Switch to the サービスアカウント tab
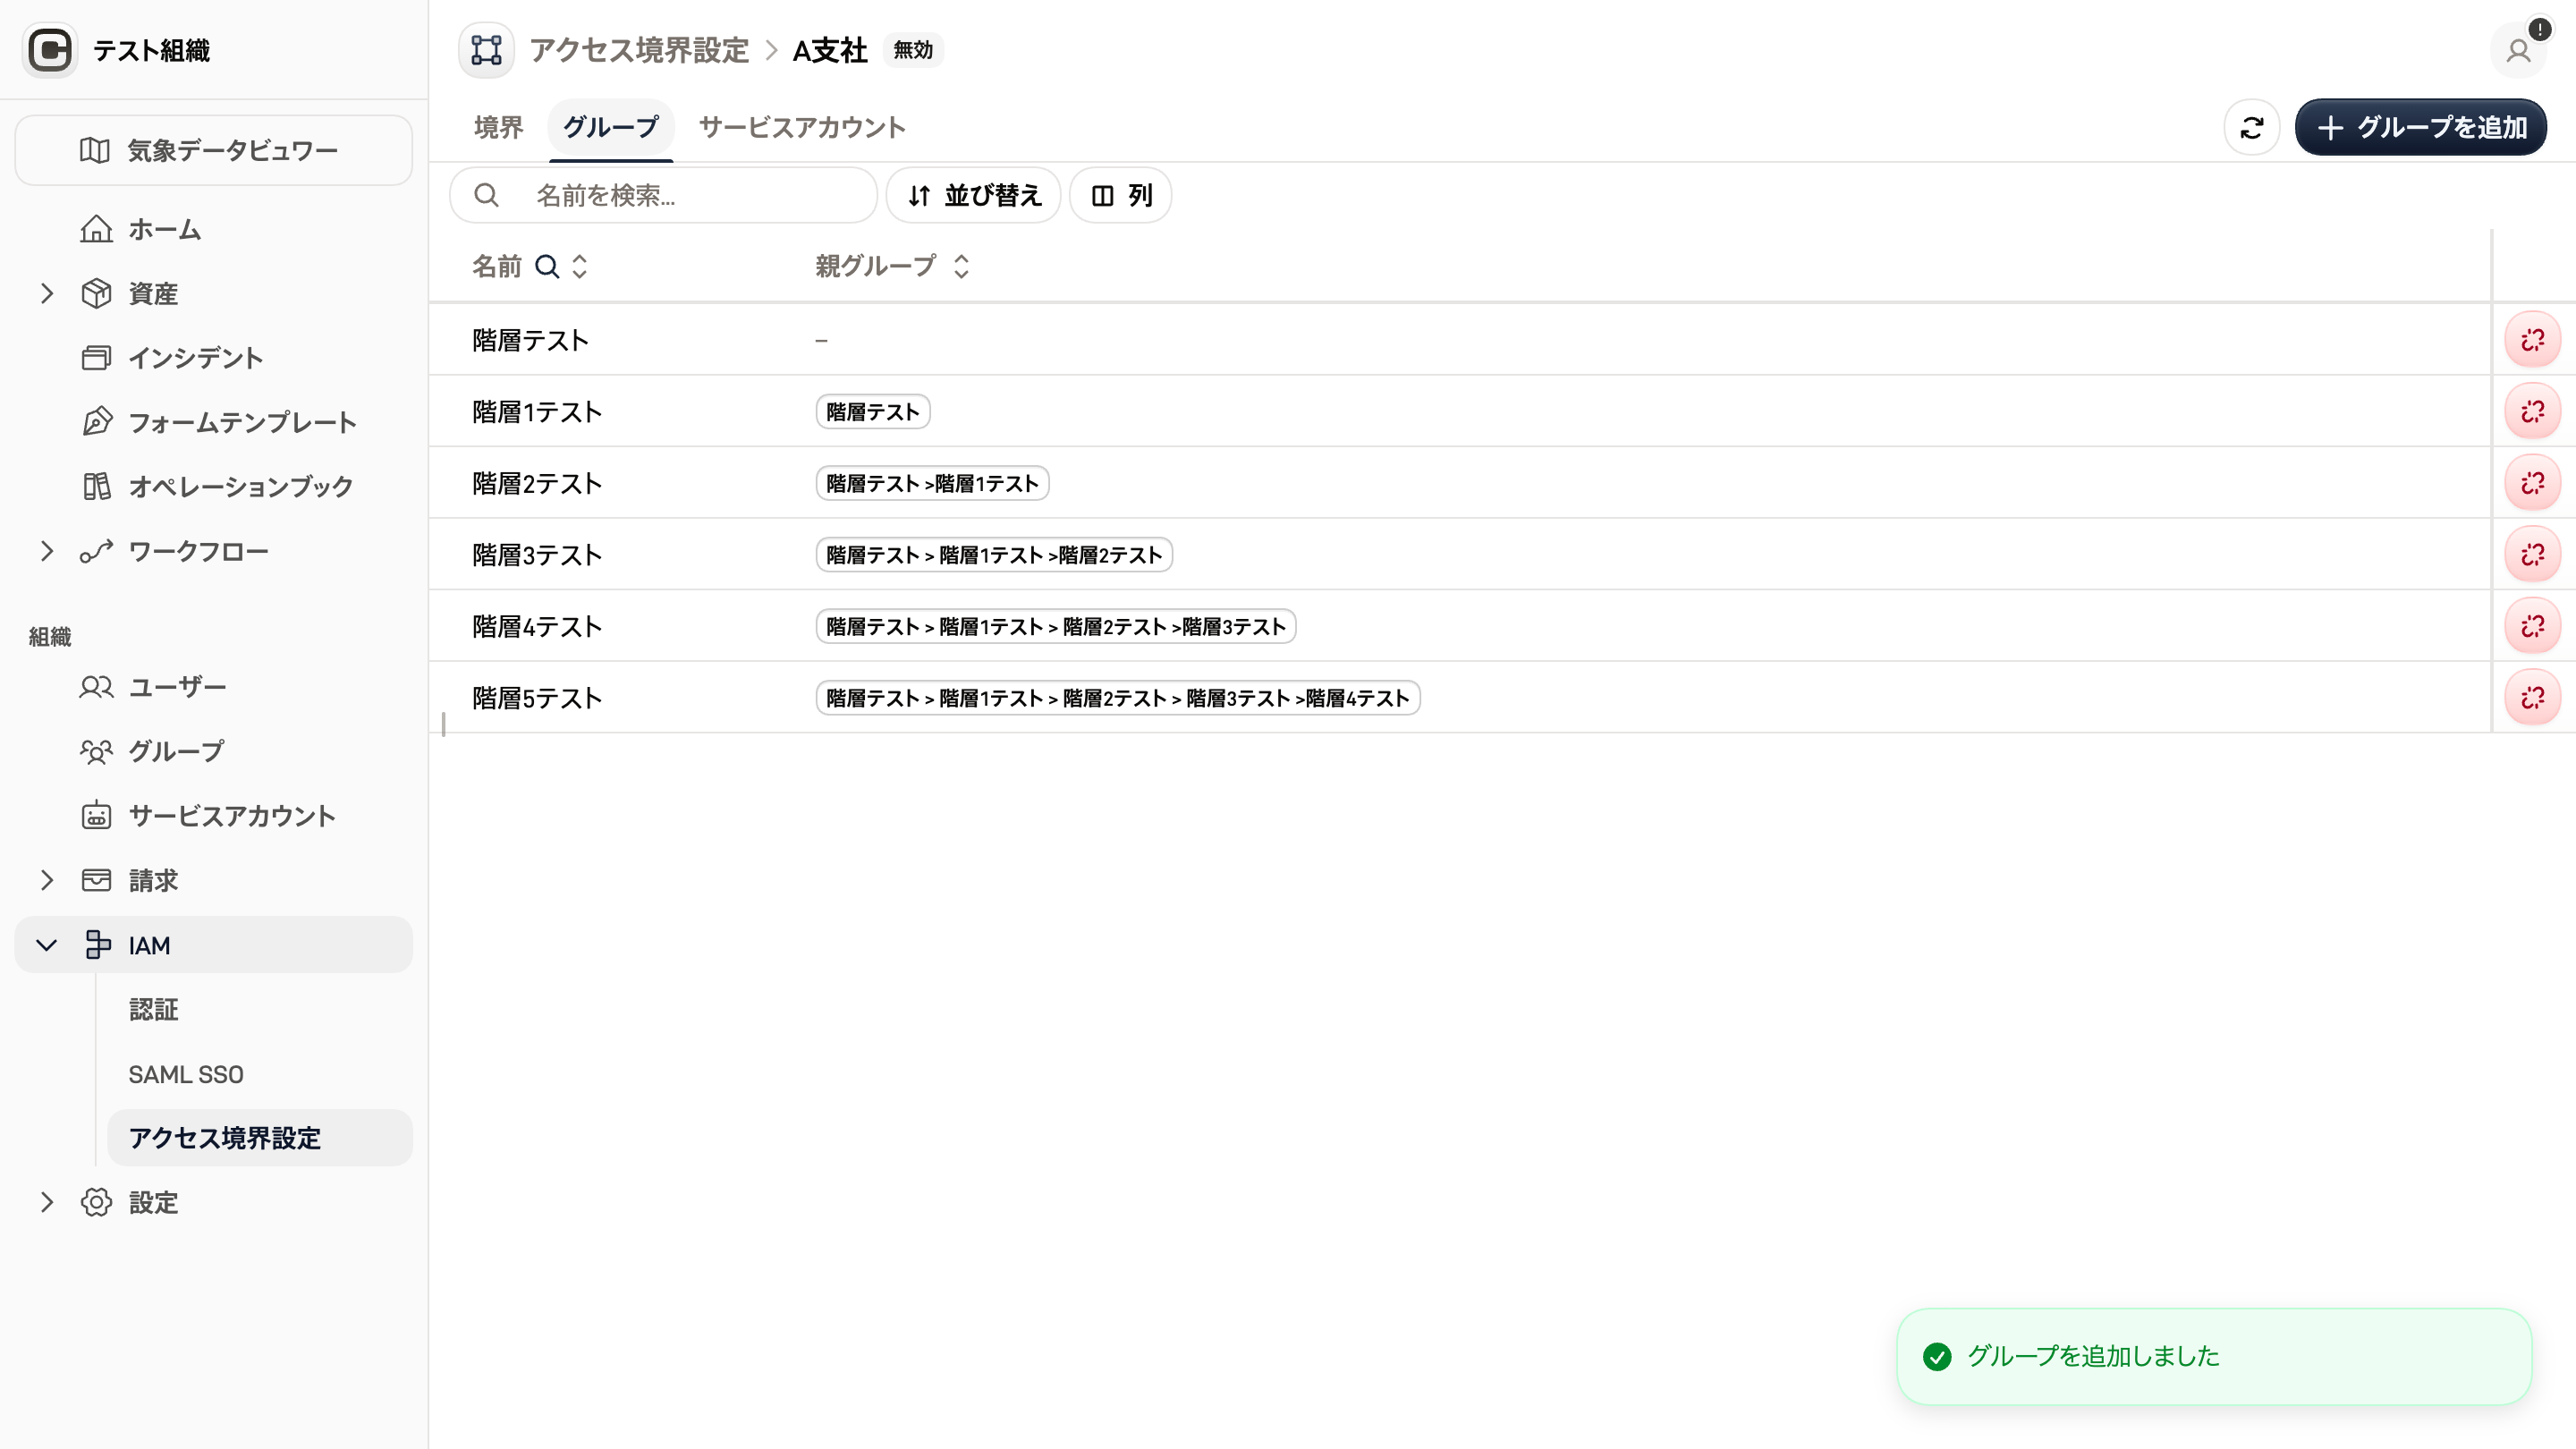 [802, 127]
